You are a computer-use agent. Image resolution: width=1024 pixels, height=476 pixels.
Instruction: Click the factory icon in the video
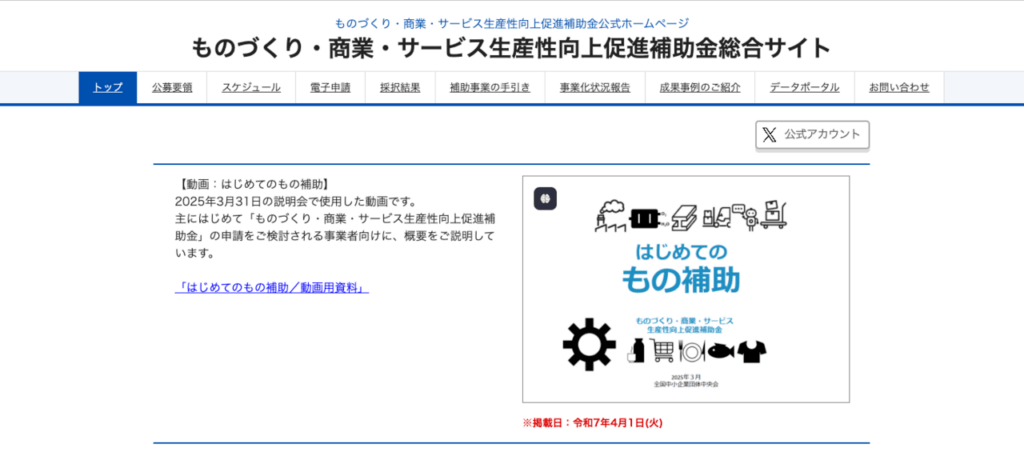pyautogui.click(x=610, y=215)
